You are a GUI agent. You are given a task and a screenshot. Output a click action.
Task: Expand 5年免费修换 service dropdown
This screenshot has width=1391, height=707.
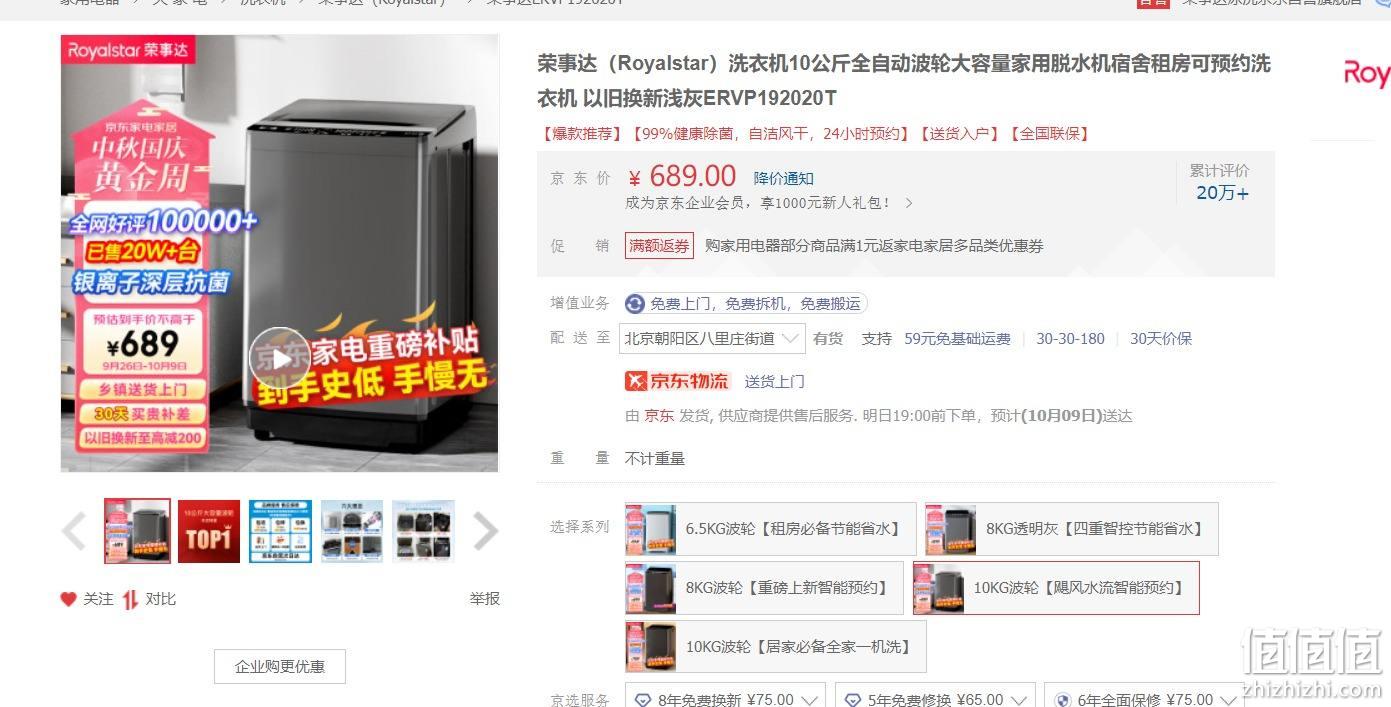pyautogui.click(x=934, y=699)
